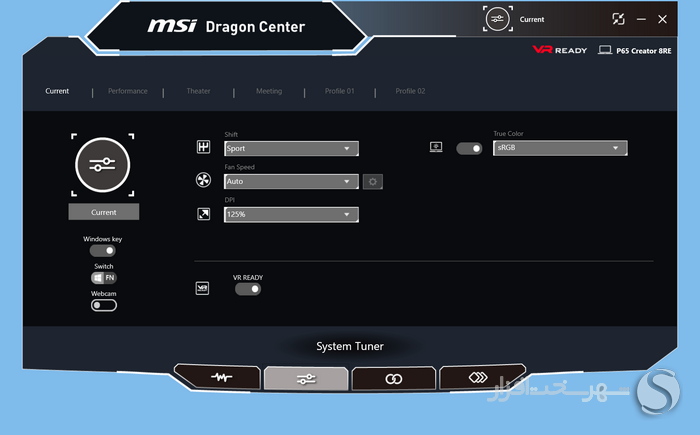
Task: Toggle the Windows/FN key Switch
Action: pos(104,278)
